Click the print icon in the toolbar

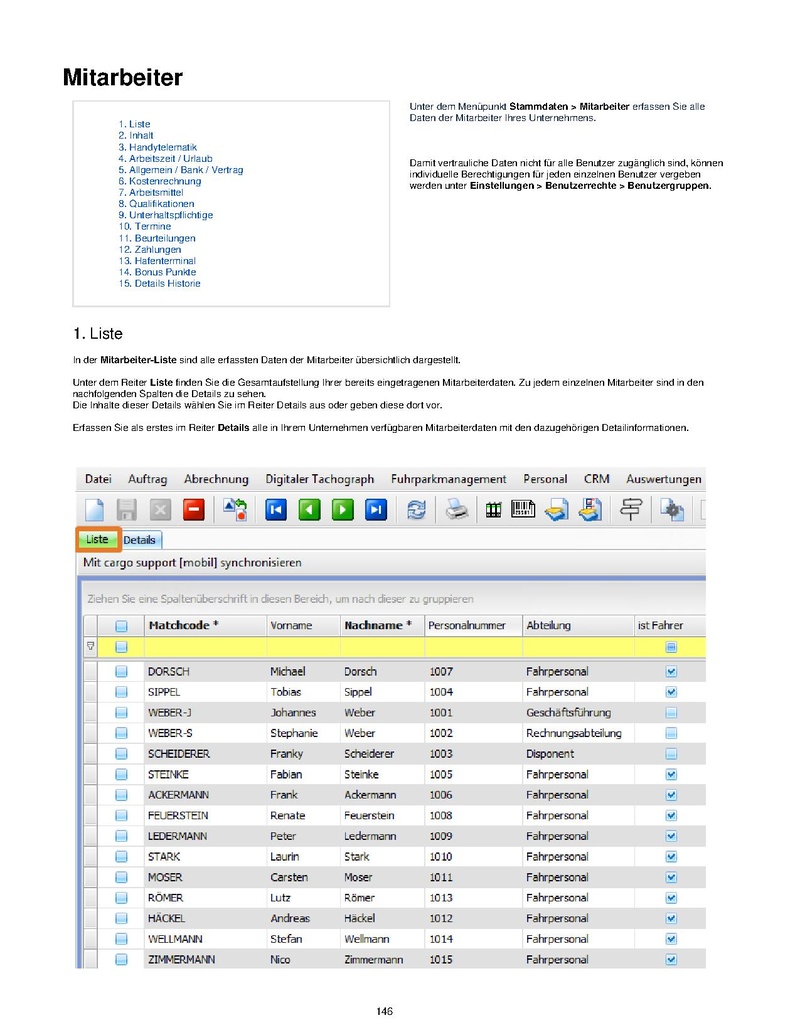456,509
